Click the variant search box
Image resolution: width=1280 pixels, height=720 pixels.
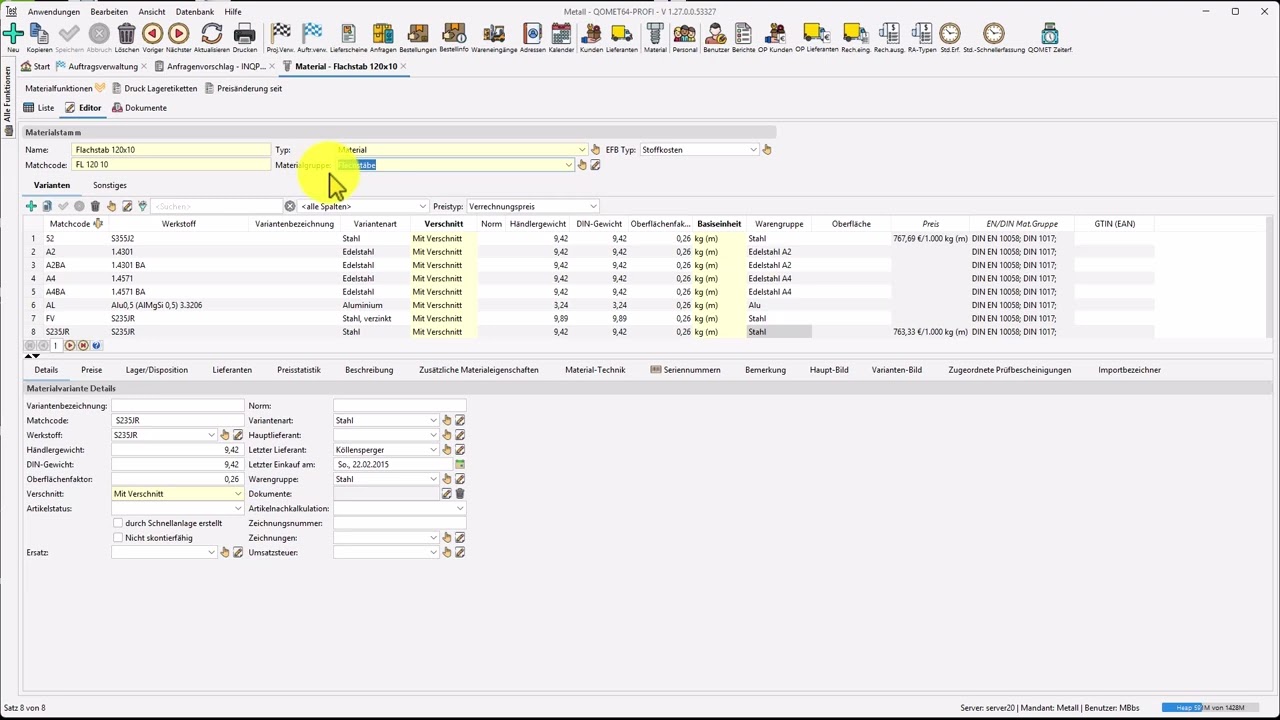[x=217, y=206]
